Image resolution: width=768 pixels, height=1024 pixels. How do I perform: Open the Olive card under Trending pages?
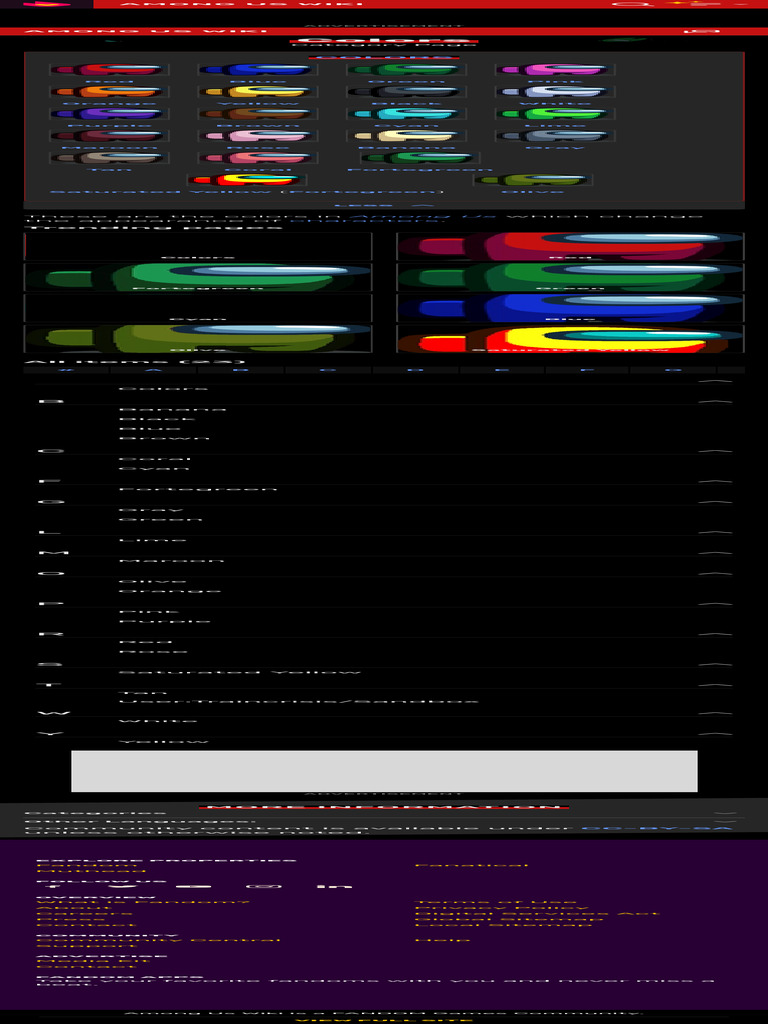coord(198,338)
